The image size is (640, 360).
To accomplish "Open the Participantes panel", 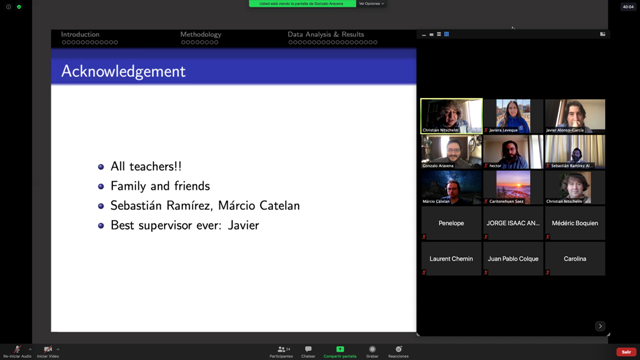I will coord(281,349).
